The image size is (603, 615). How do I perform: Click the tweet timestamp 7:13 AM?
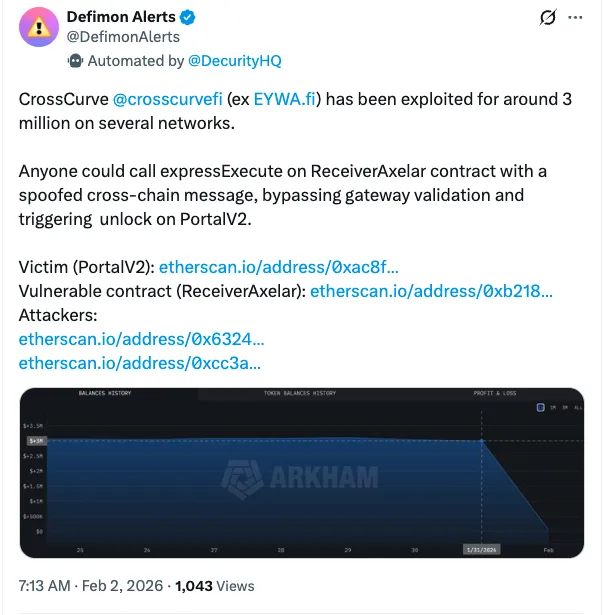coord(45,585)
